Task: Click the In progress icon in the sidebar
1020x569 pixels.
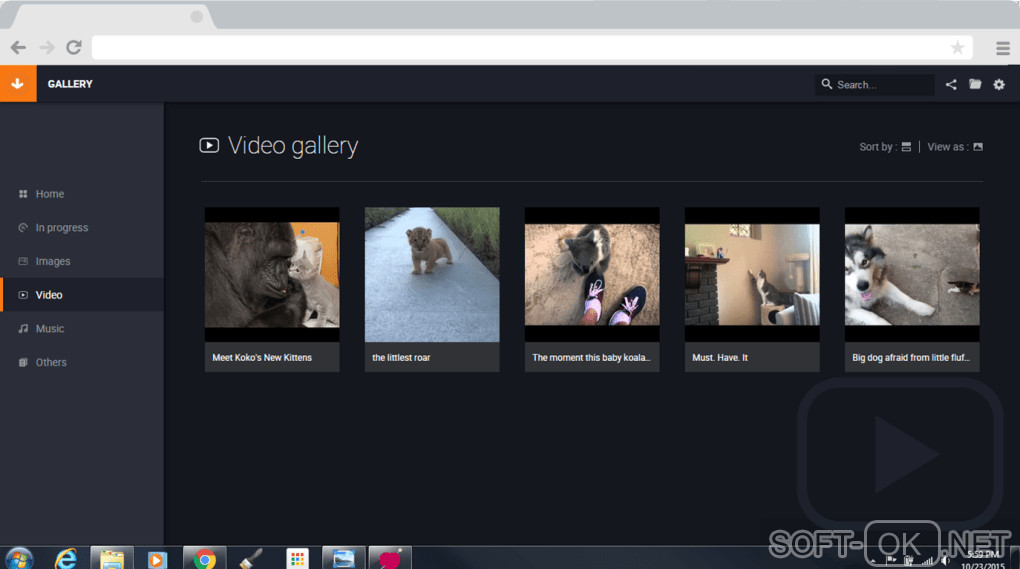Action: point(23,228)
